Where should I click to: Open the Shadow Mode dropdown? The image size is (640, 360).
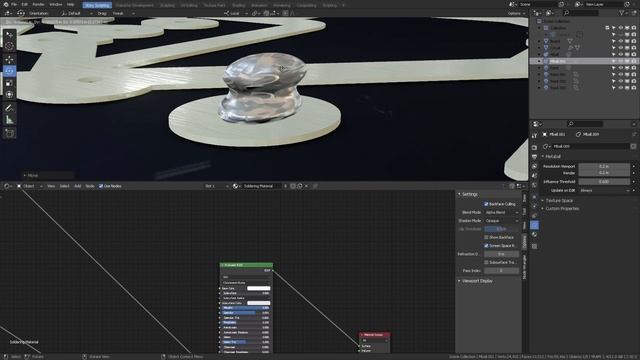[x=502, y=221]
